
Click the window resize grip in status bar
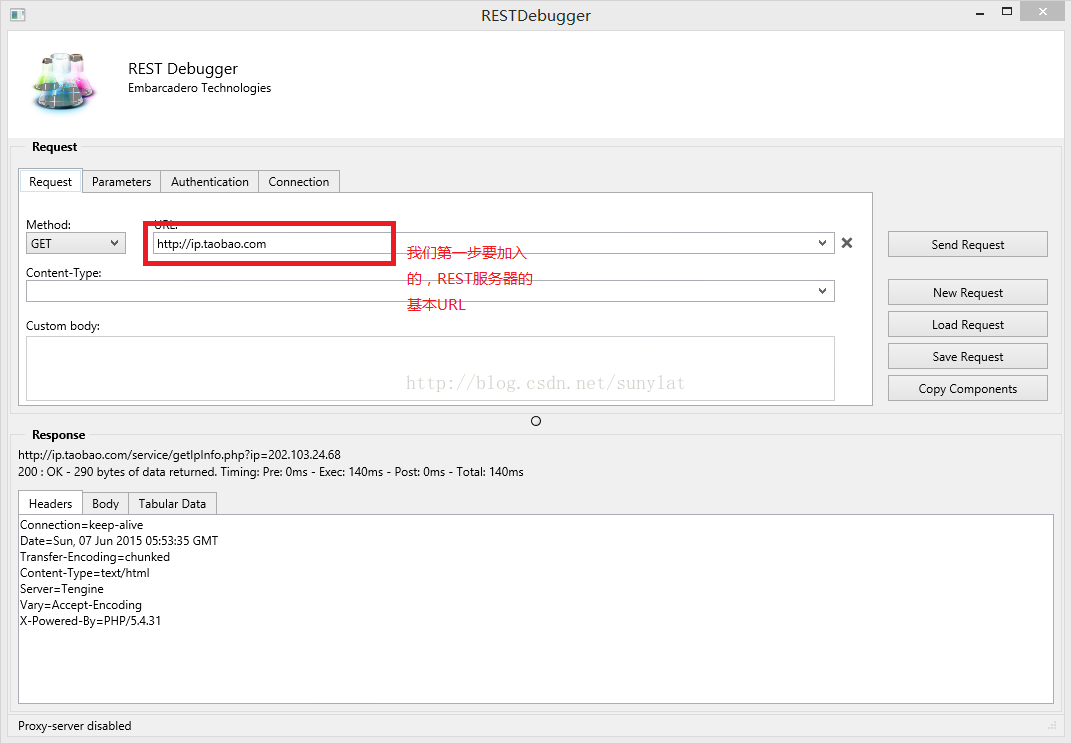coord(1052,726)
